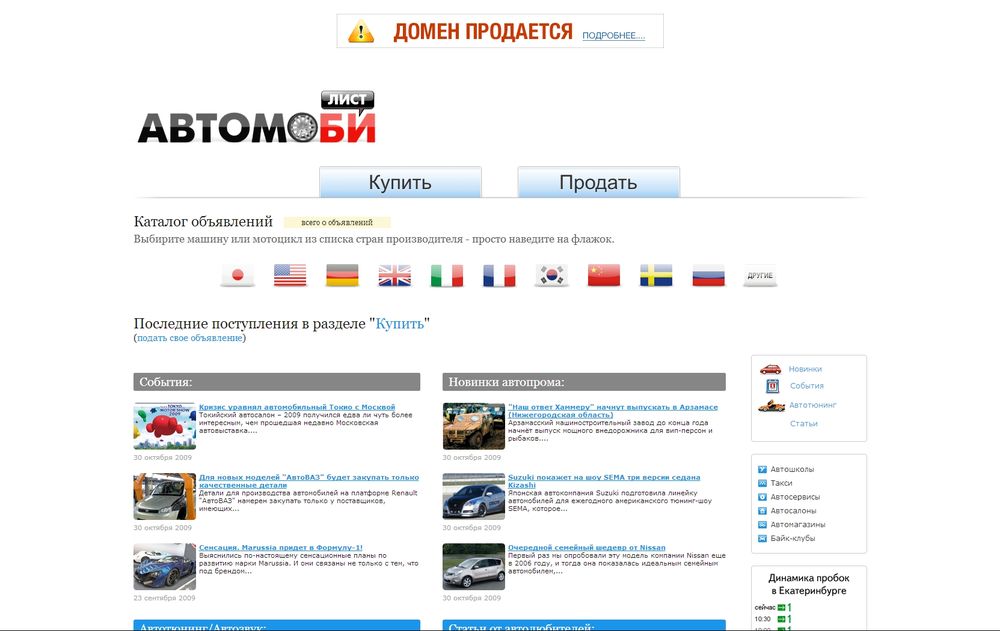Open Байк-клубы directory link
Viewport: 1000px width, 631px height.
pyautogui.click(x=793, y=538)
